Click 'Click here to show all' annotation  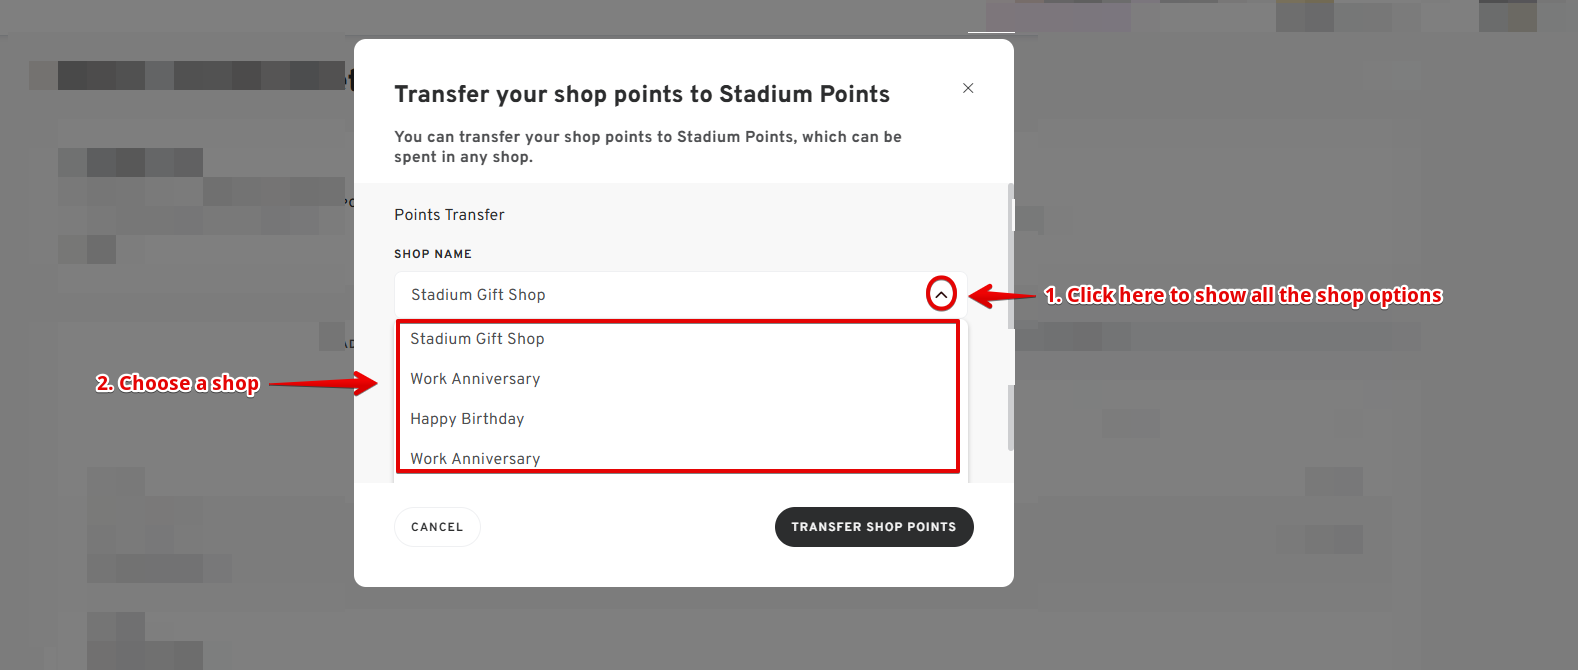coord(1243,295)
